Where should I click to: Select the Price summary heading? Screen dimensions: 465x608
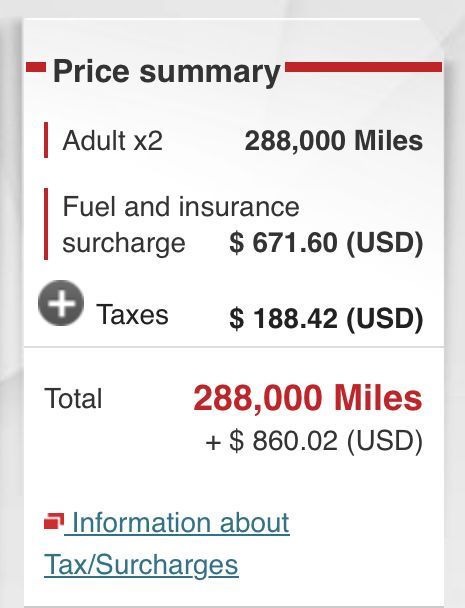[x=166, y=71]
